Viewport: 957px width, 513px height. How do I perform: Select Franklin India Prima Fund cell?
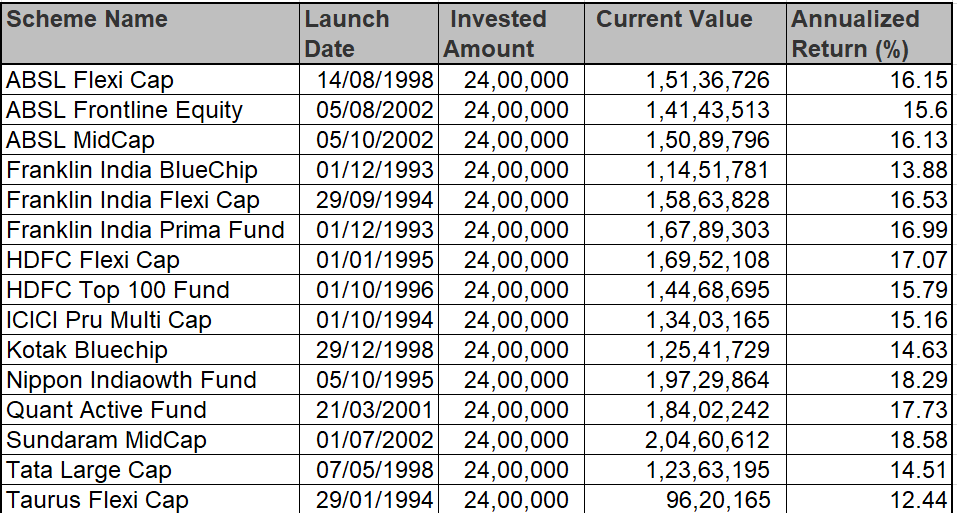pos(150,230)
